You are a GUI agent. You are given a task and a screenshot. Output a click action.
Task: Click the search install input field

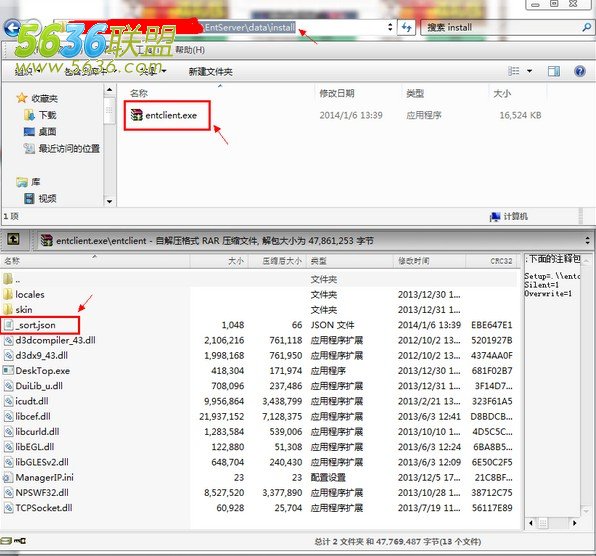[502, 27]
